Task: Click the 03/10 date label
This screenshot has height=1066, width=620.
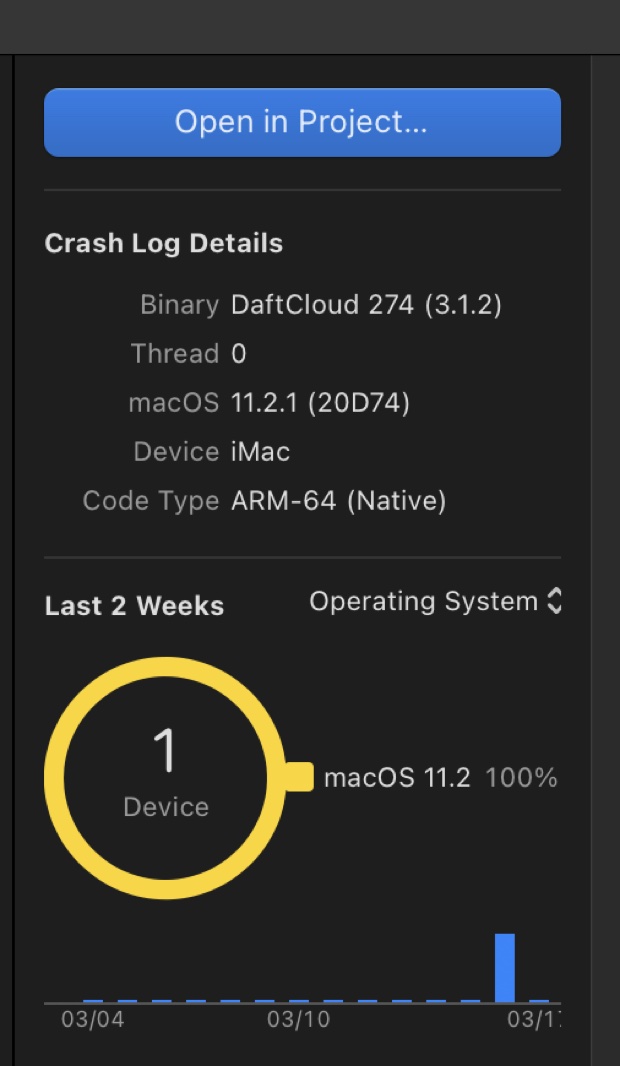Action: 298,1020
